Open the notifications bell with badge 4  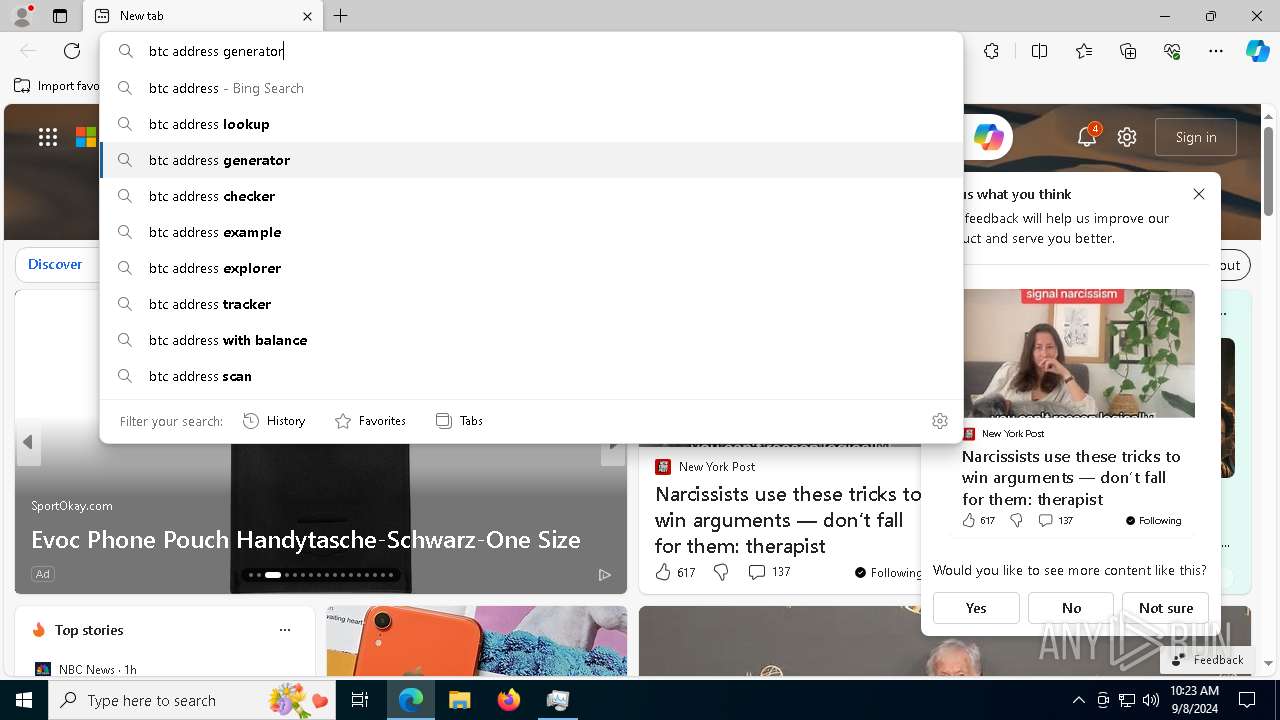coord(1088,137)
